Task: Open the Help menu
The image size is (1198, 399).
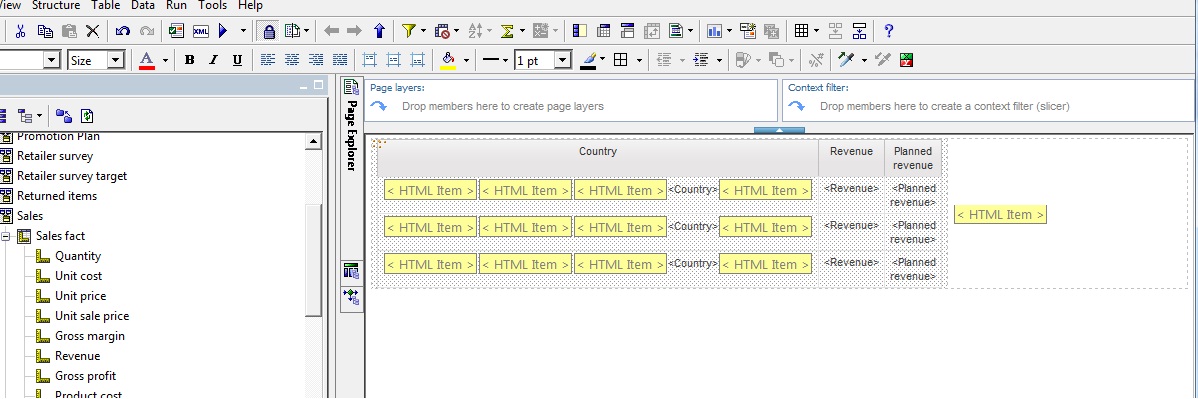Action: (250, 5)
